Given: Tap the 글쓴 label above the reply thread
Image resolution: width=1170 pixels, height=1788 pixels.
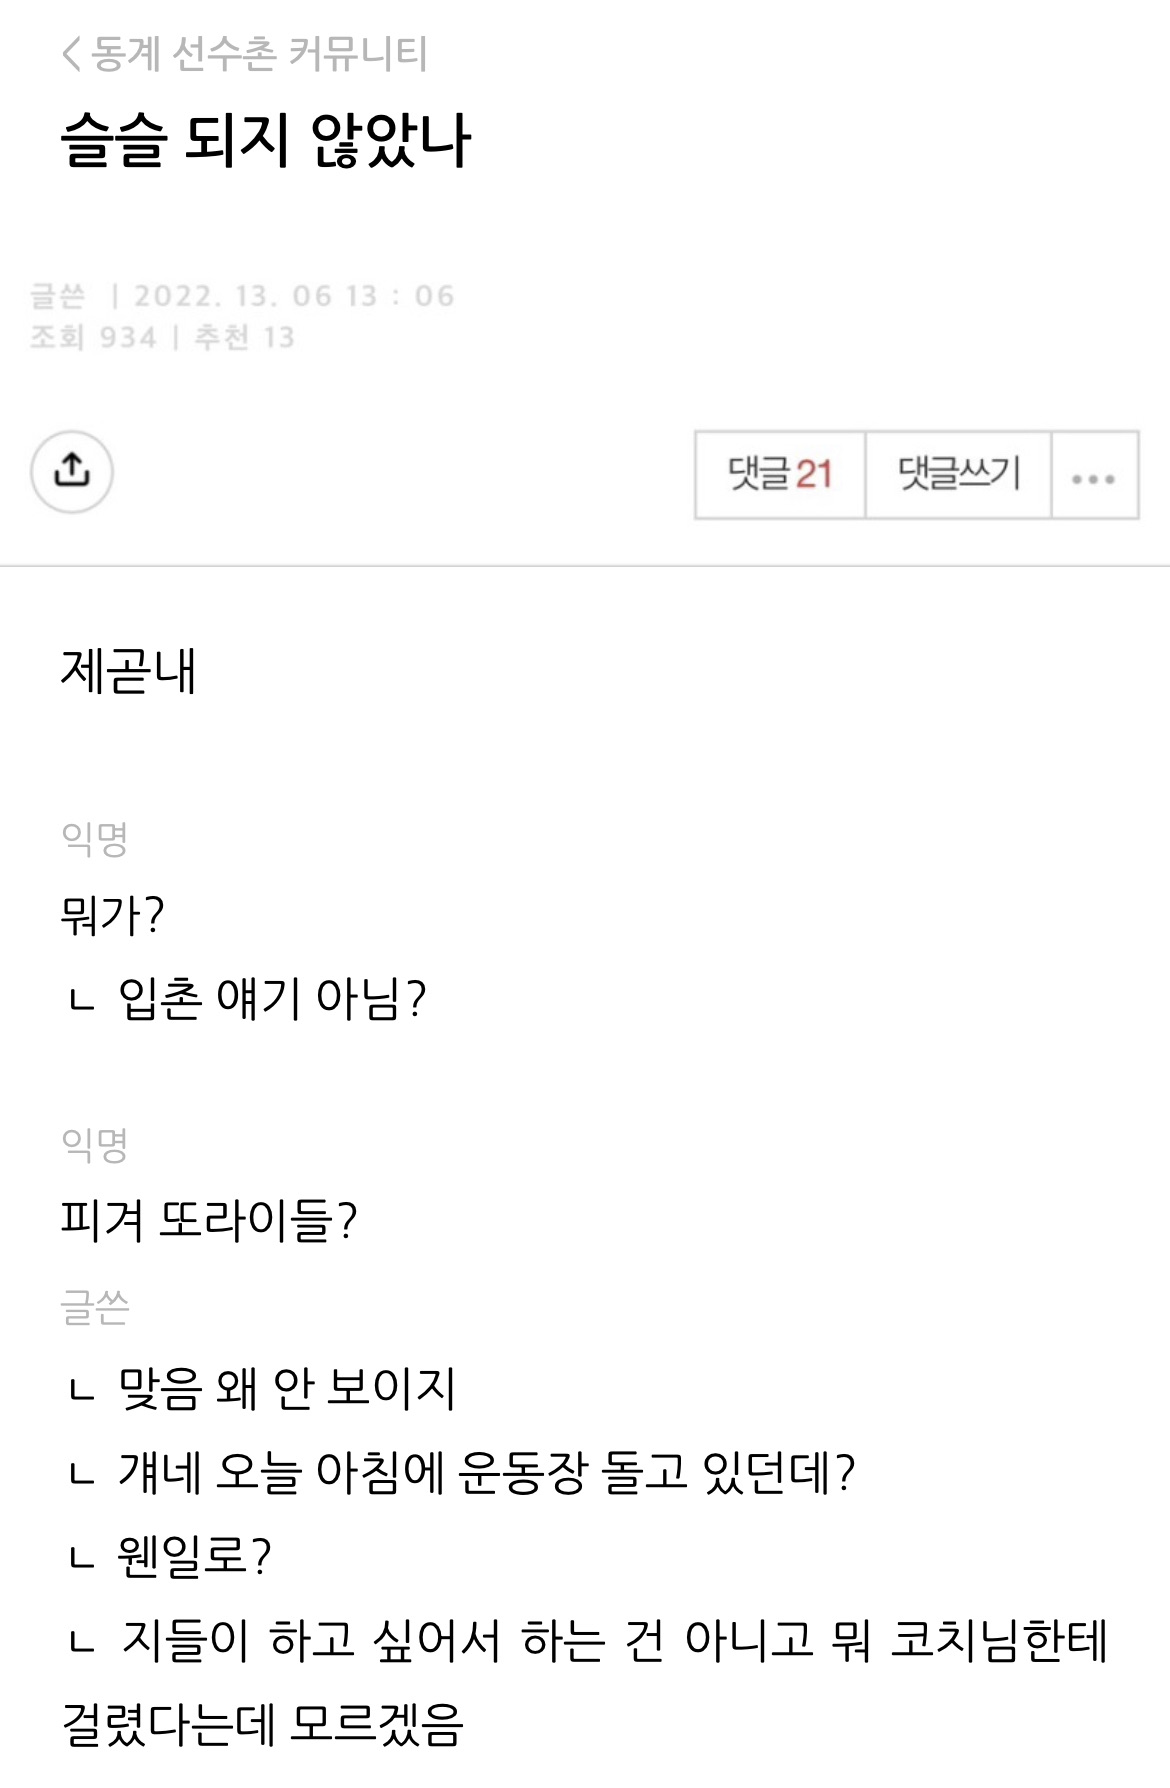Looking at the screenshot, I should tap(95, 1307).
